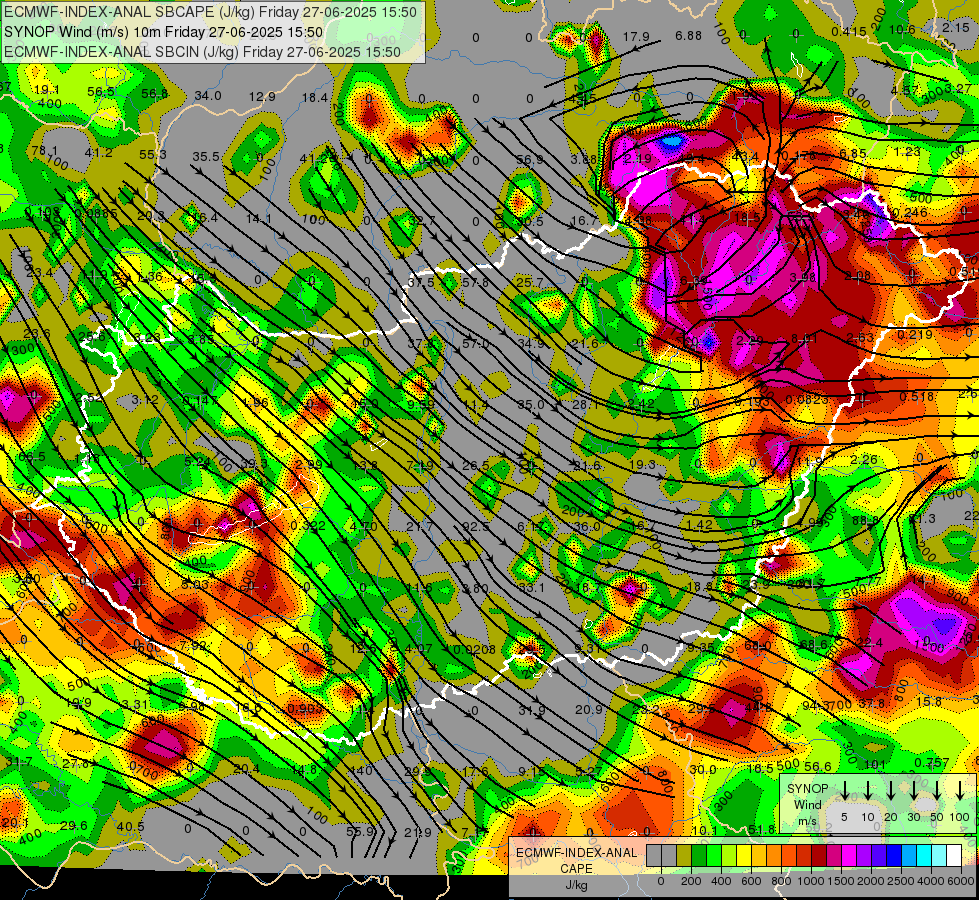This screenshot has height=900, width=979.
Task: Click the station value 6.88
Action: click(689, 36)
